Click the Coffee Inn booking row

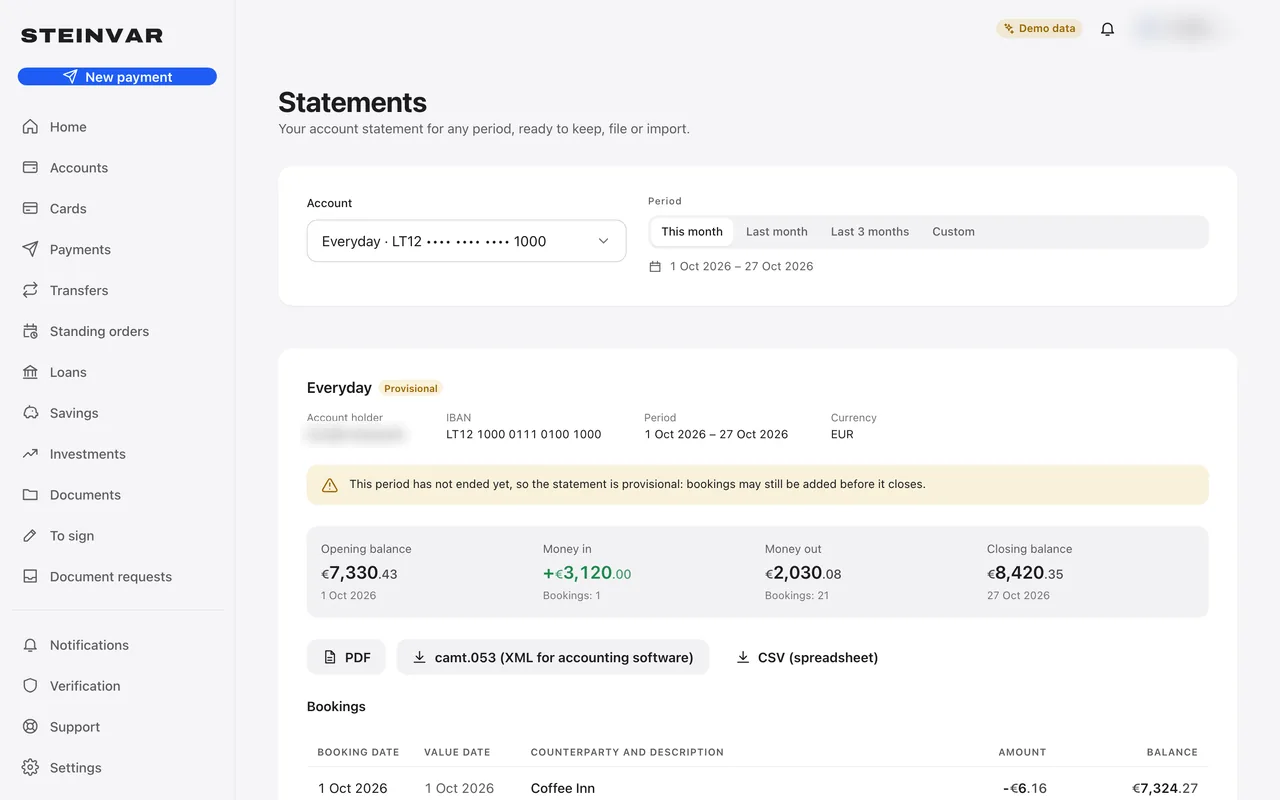[757, 788]
